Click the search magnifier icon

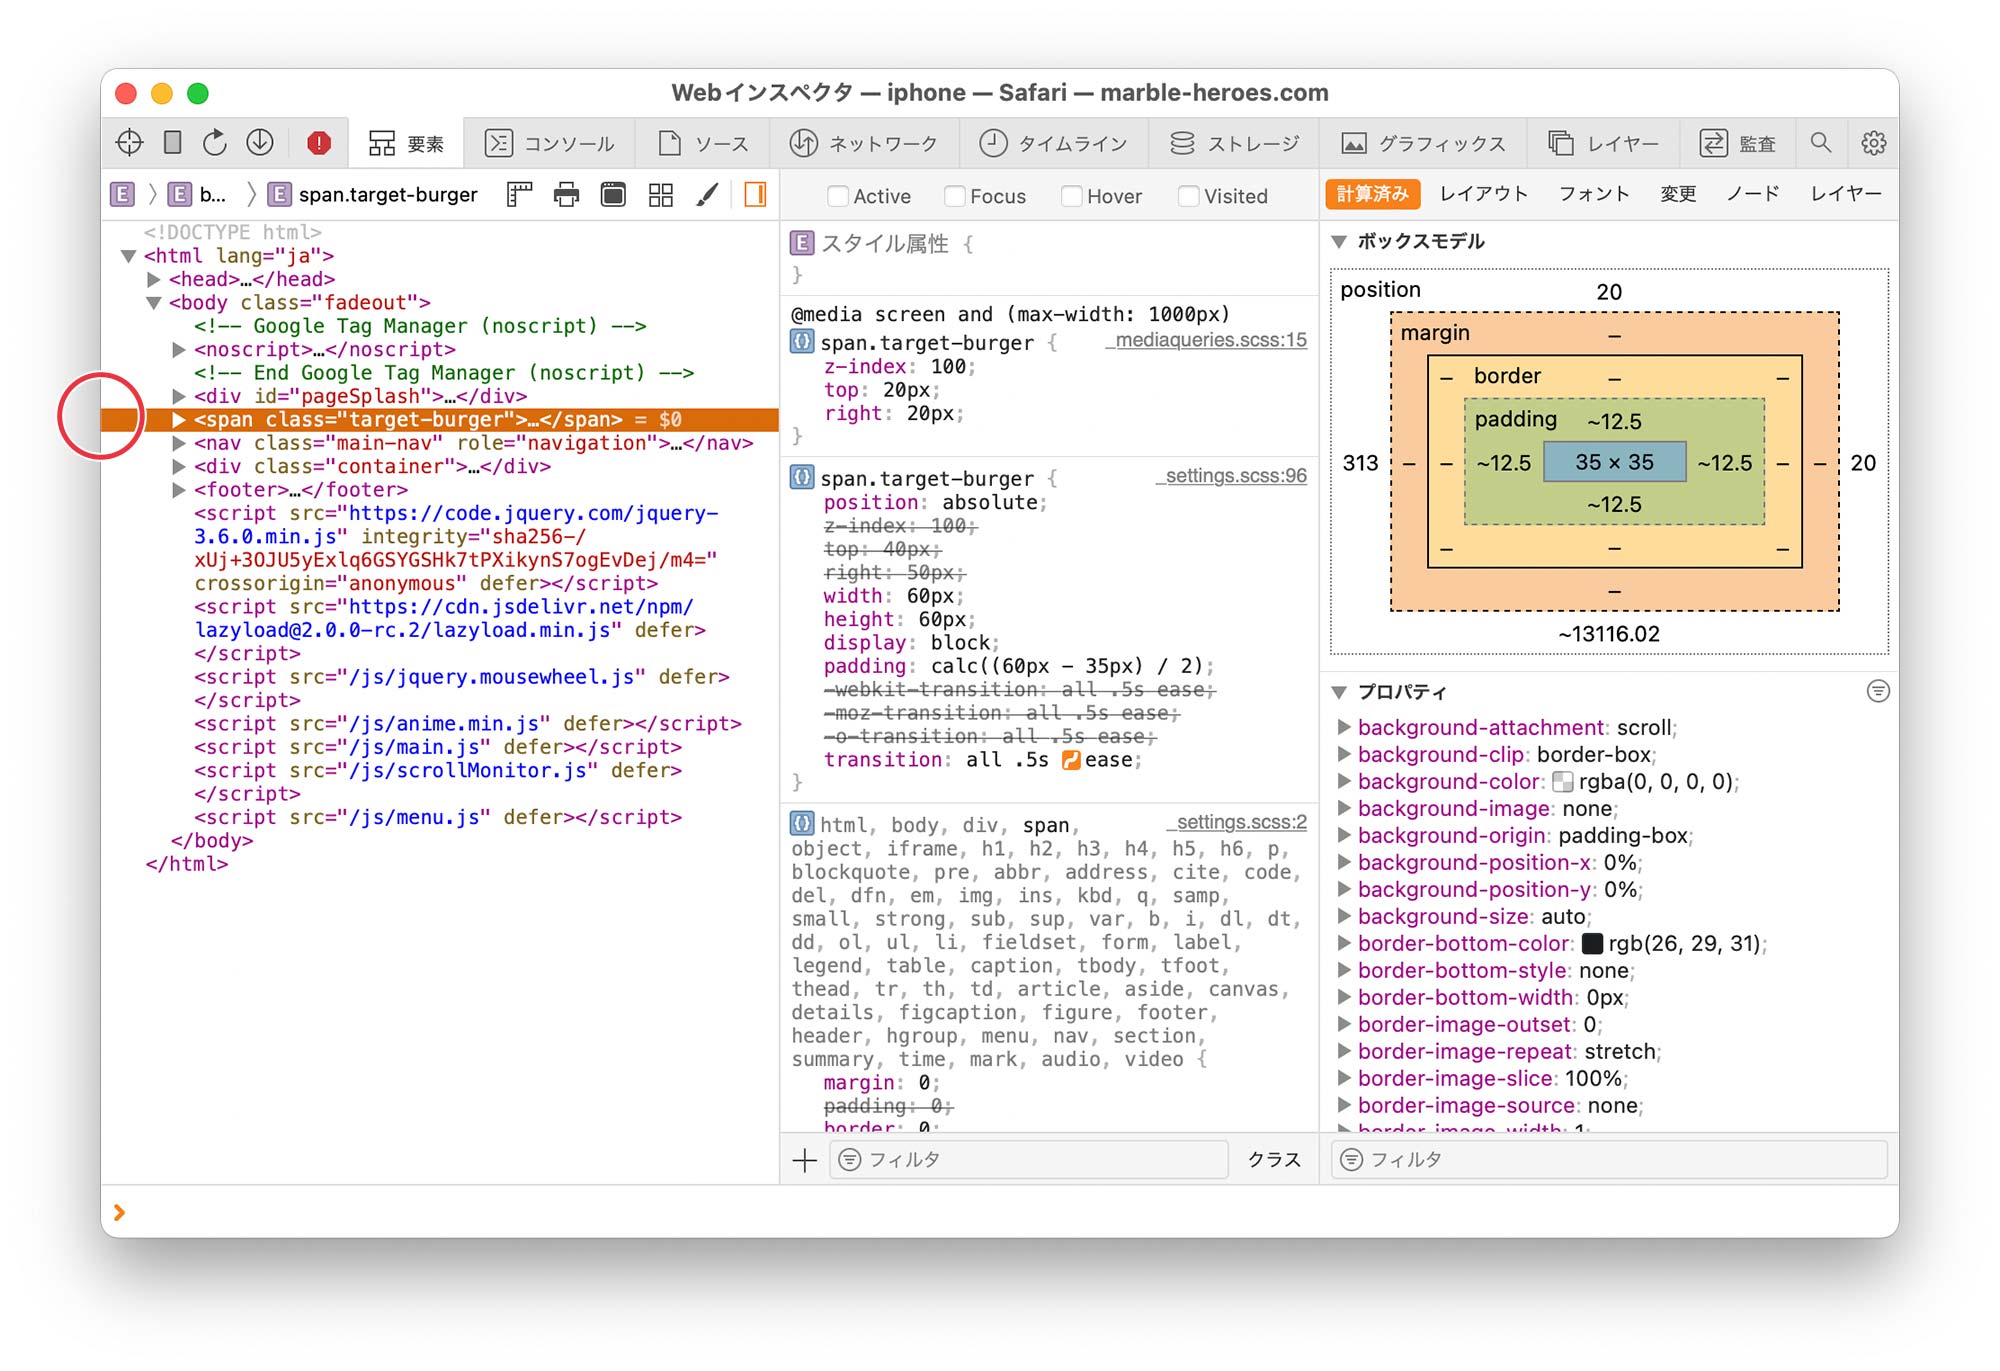point(1821,143)
